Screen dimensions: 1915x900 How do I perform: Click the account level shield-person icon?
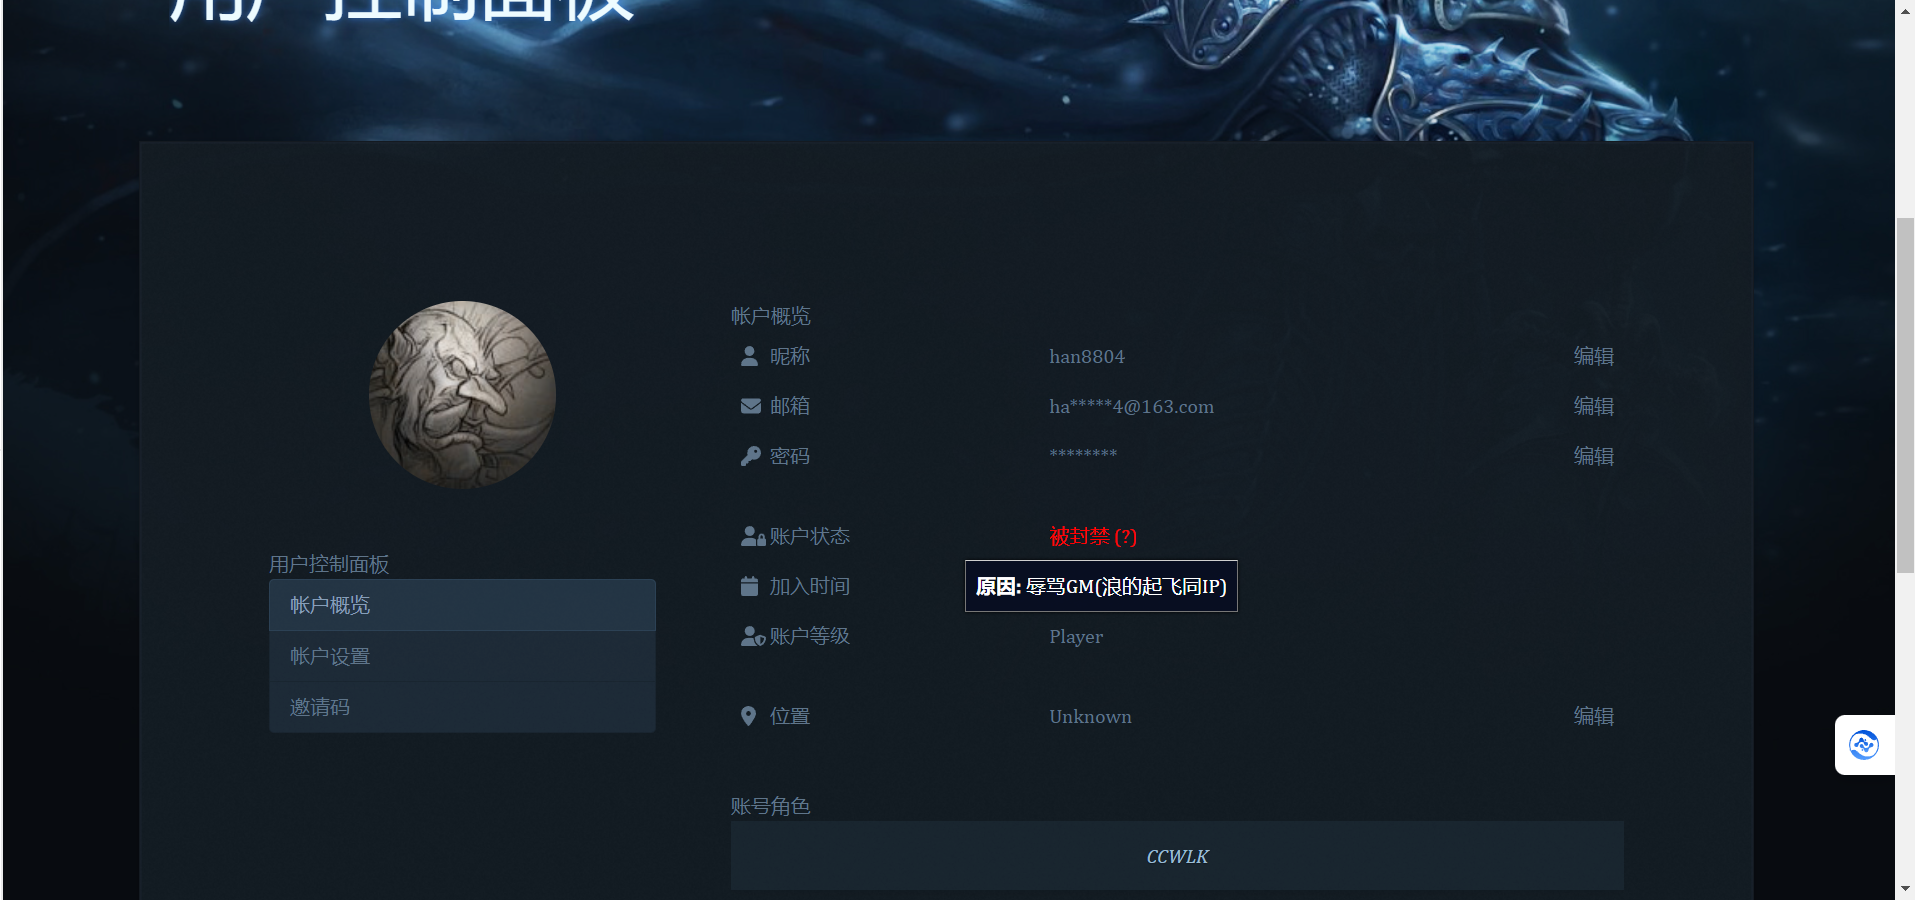[x=752, y=637]
